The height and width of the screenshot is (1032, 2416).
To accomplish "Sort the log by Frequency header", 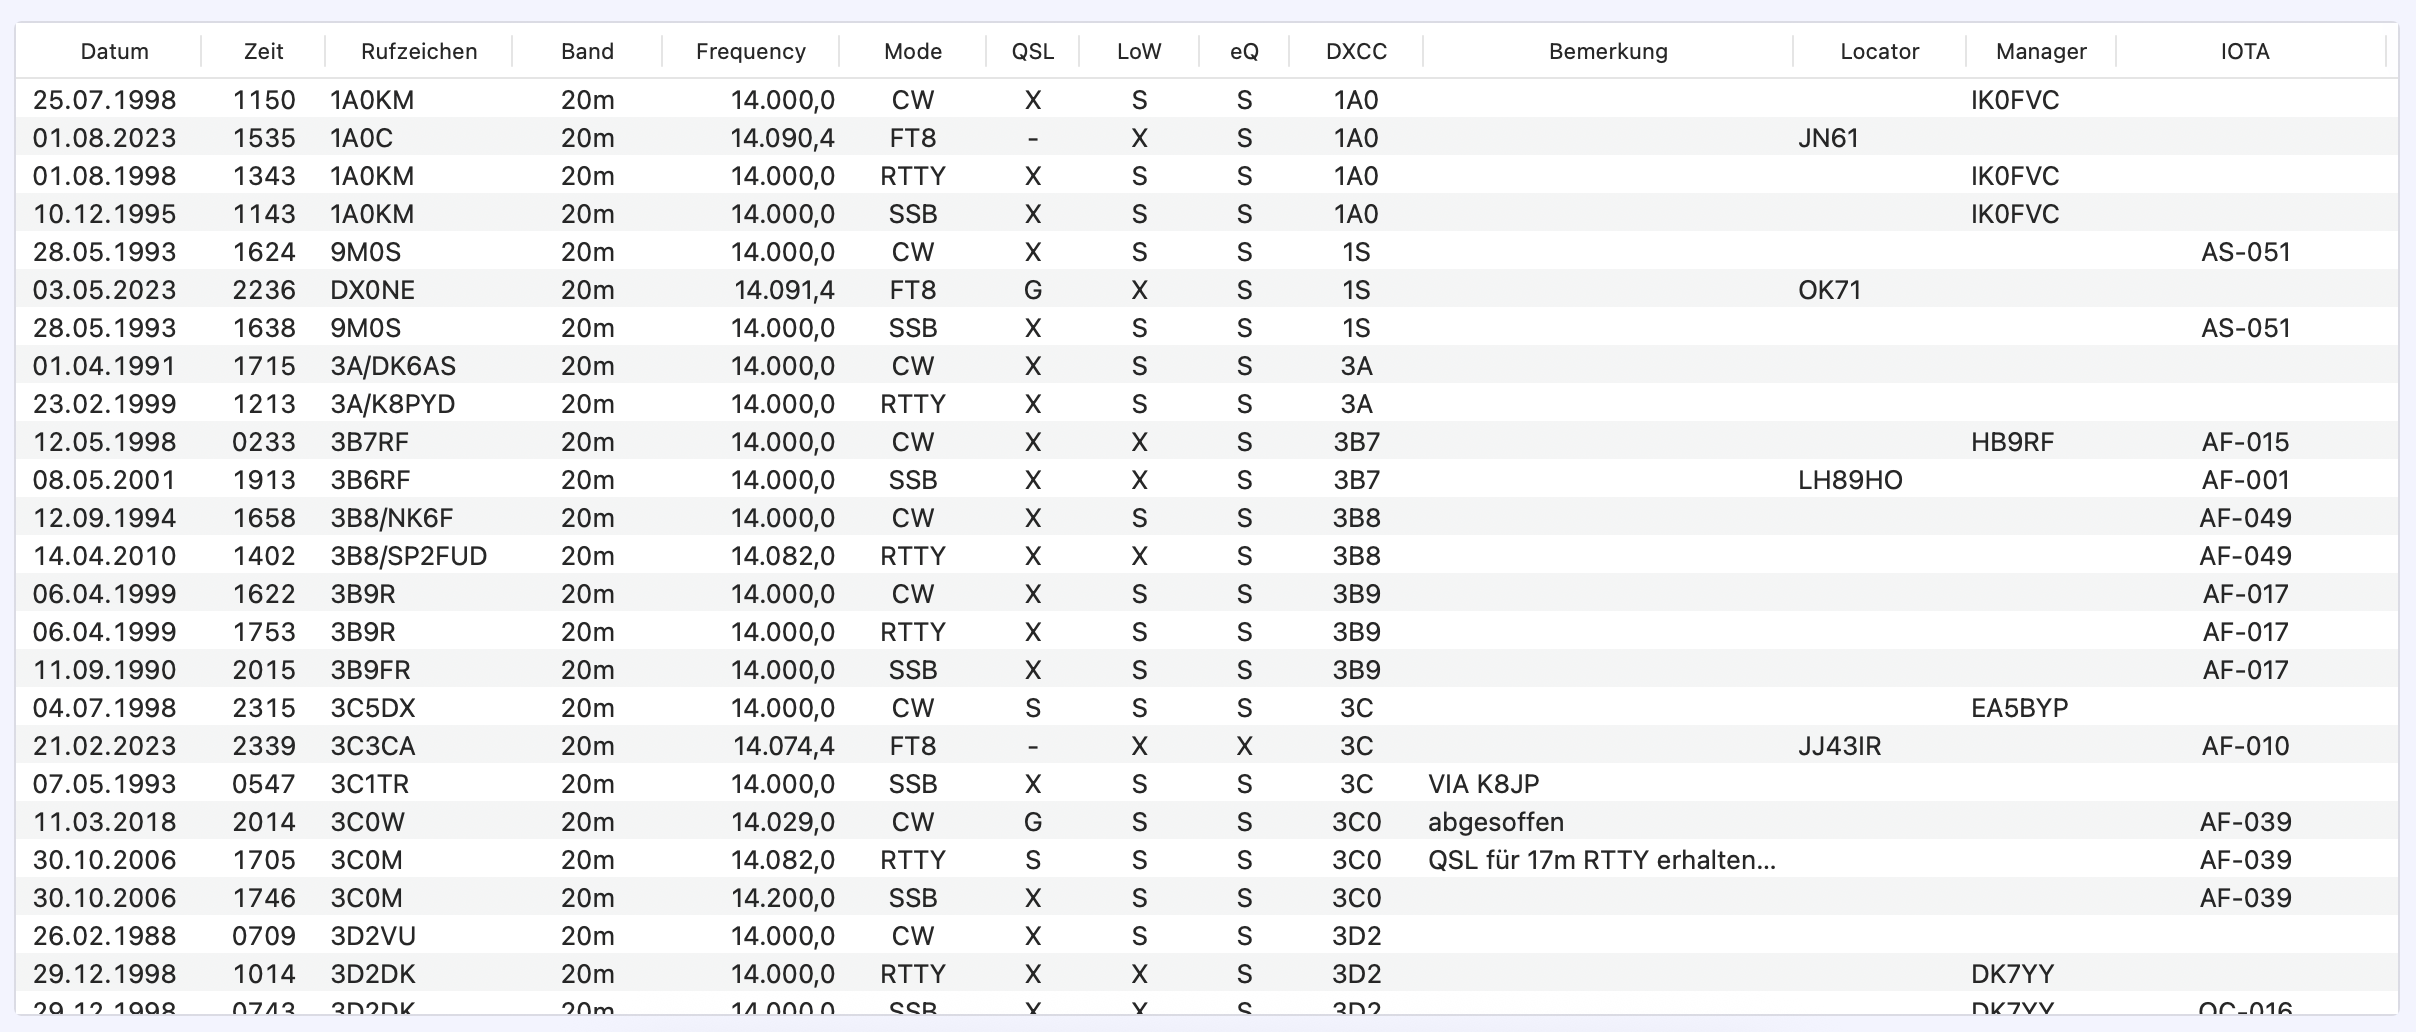I will click(750, 51).
